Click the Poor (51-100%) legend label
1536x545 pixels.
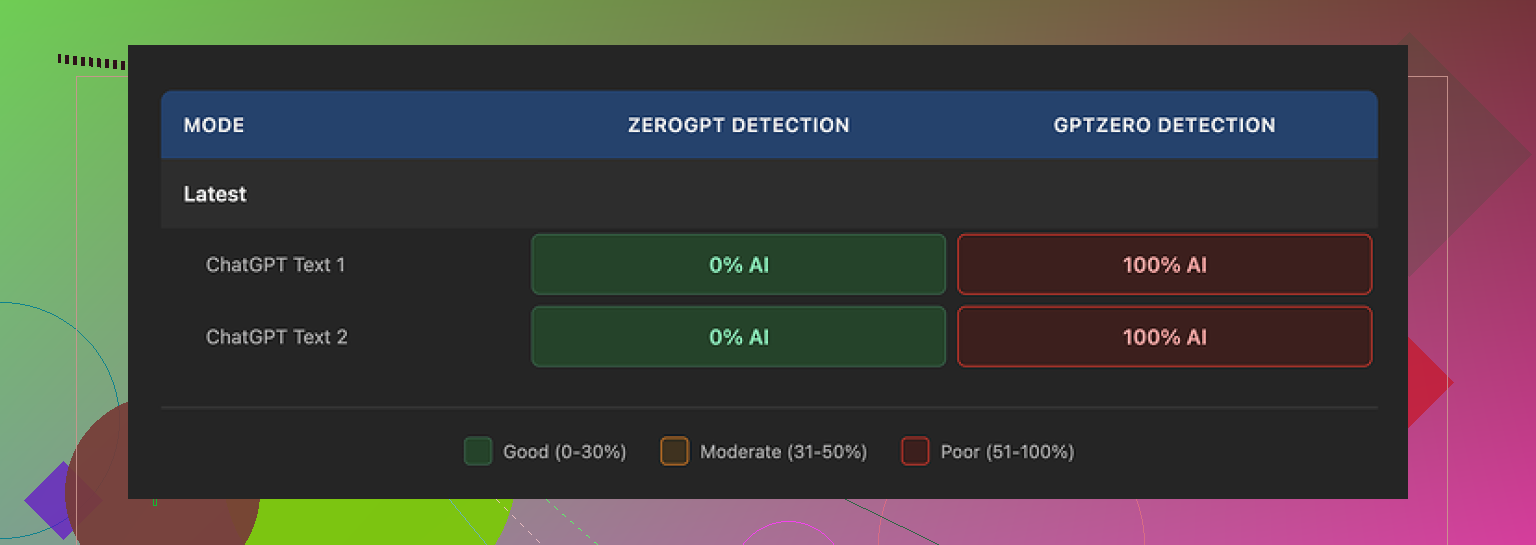(1007, 452)
